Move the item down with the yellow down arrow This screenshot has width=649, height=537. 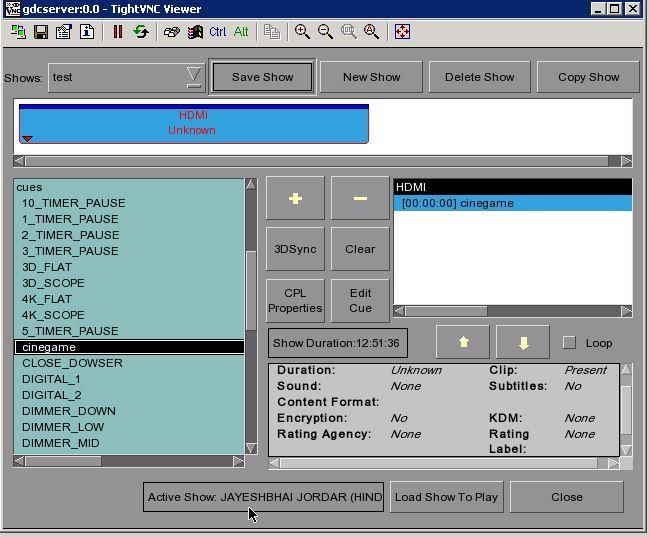[523, 342]
